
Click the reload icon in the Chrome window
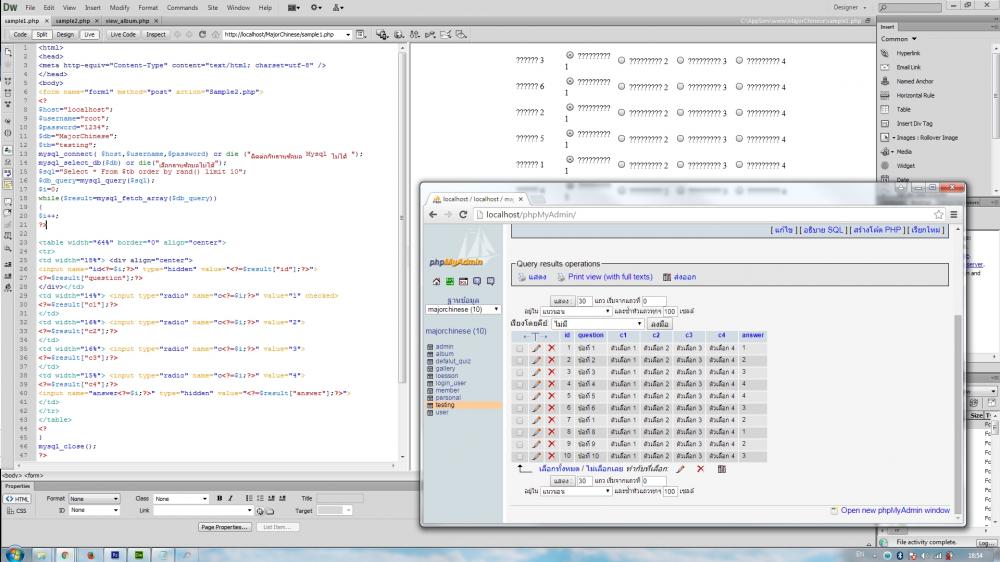click(463, 215)
